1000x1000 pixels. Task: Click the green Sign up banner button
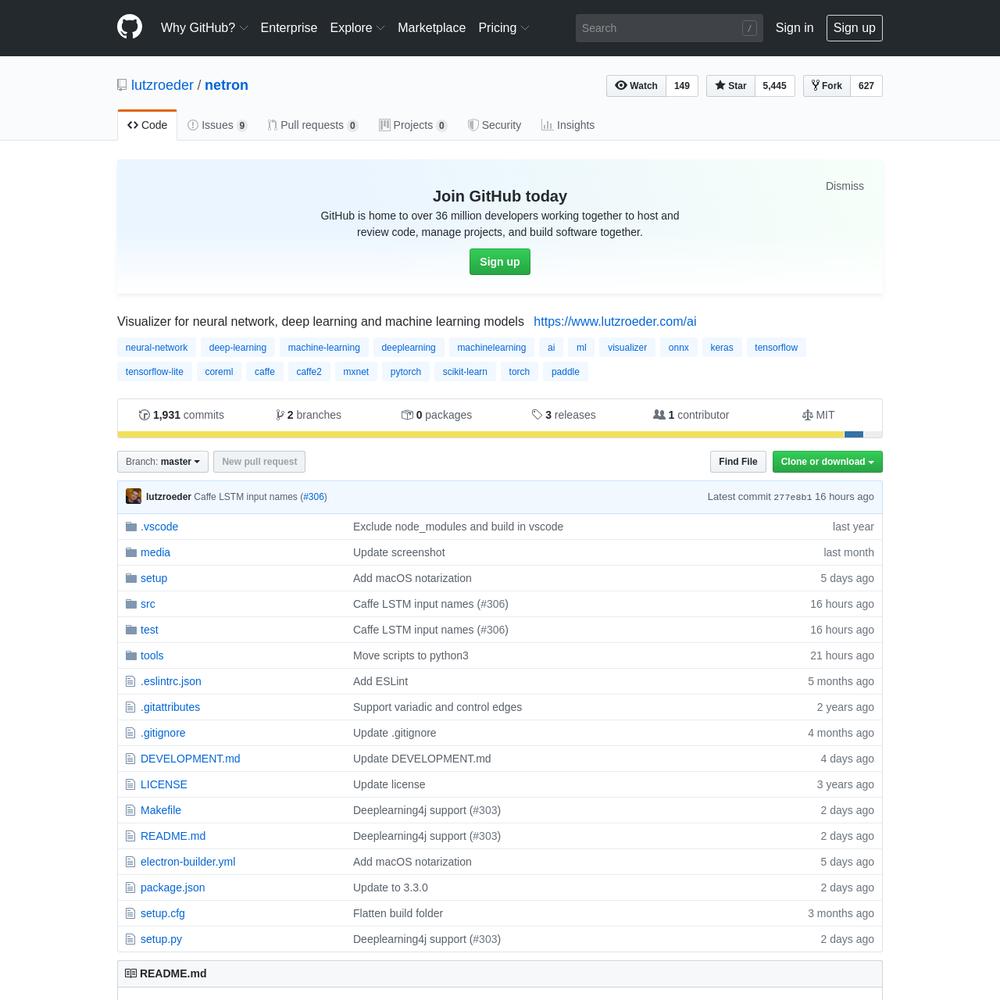[499, 261]
